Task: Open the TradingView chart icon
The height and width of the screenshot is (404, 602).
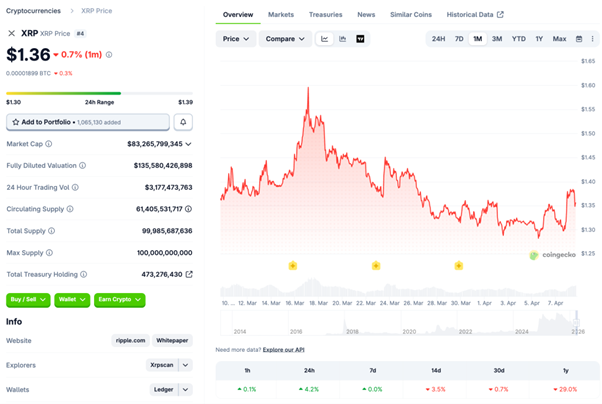Action: pos(360,39)
